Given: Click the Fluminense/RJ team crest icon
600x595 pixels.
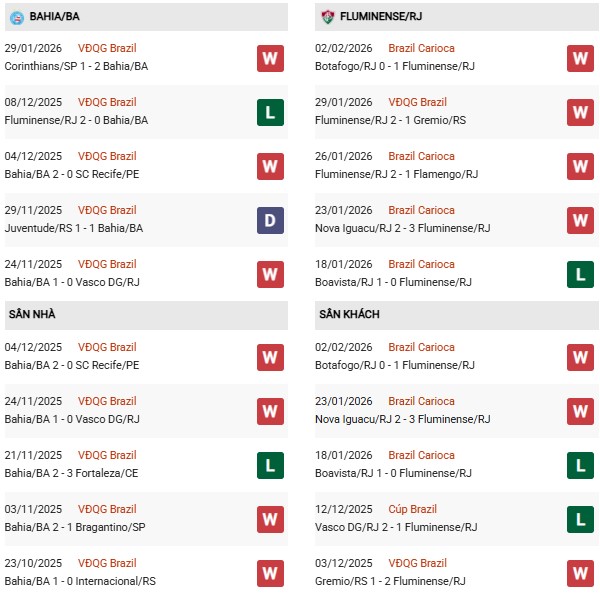Looking at the screenshot, I should (x=328, y=17).
